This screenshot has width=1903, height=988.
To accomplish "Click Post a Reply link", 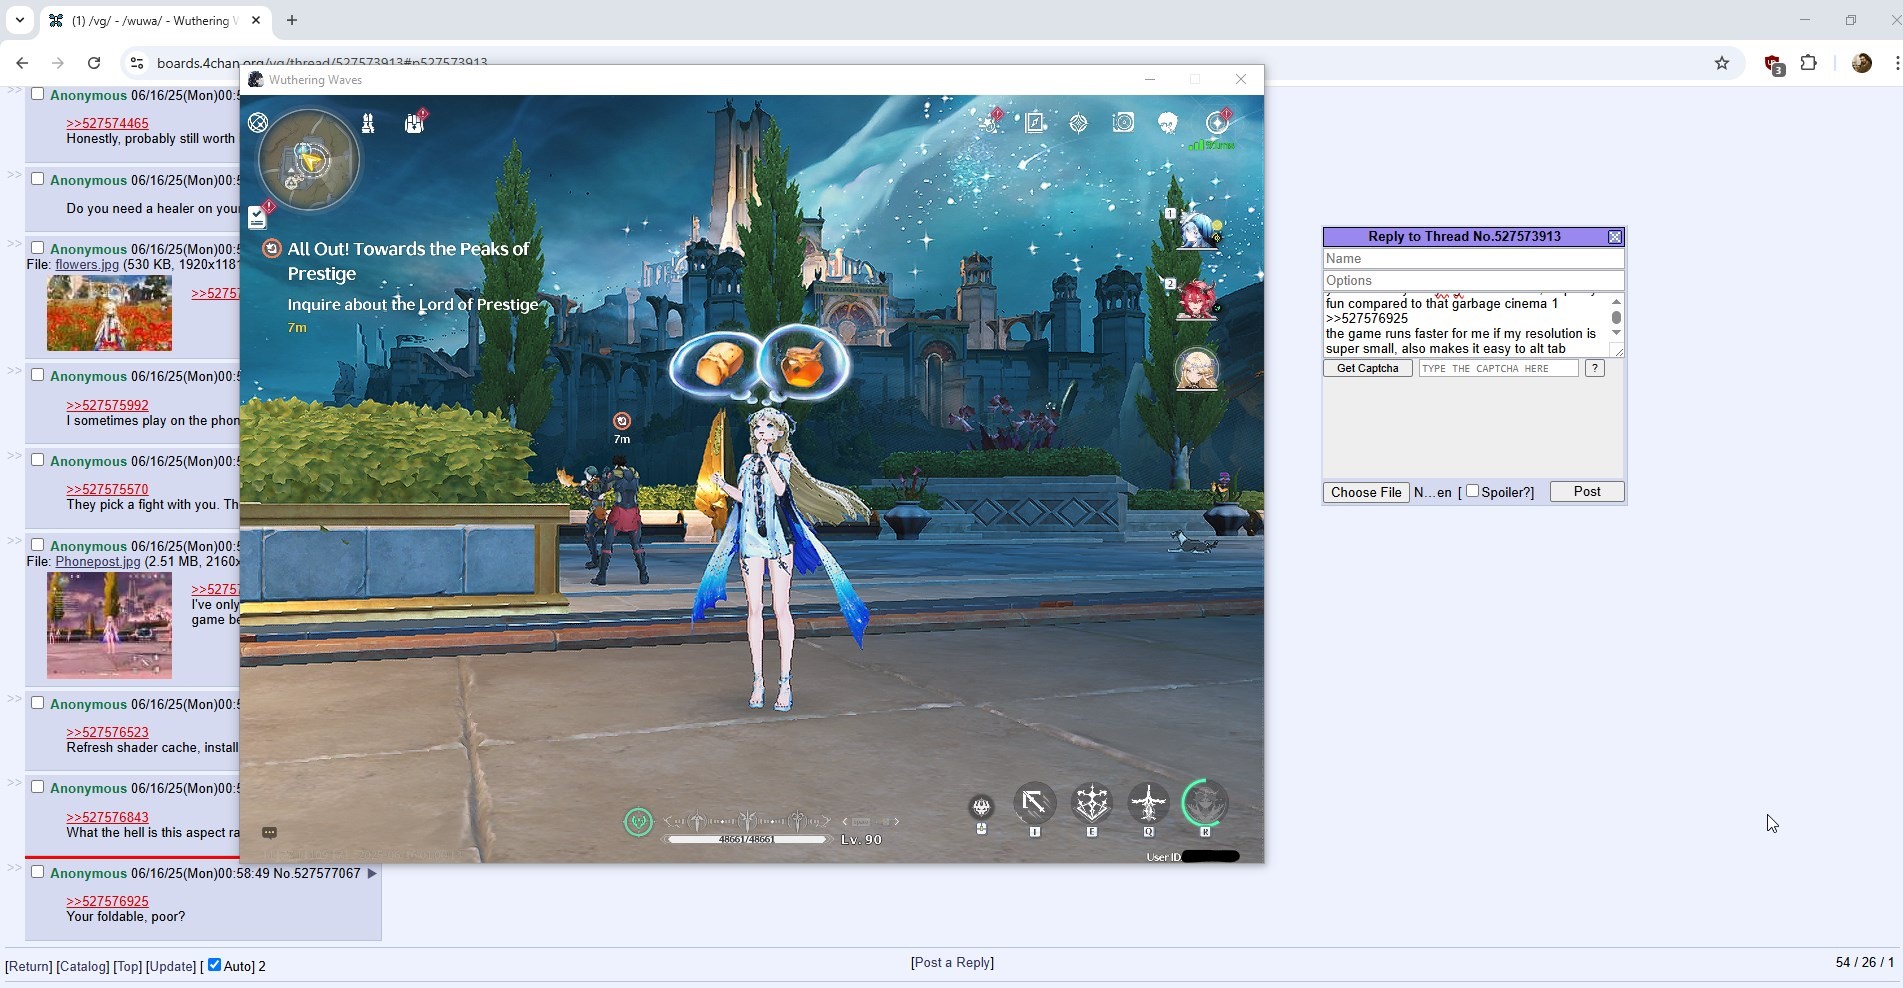I will point(952,962).
